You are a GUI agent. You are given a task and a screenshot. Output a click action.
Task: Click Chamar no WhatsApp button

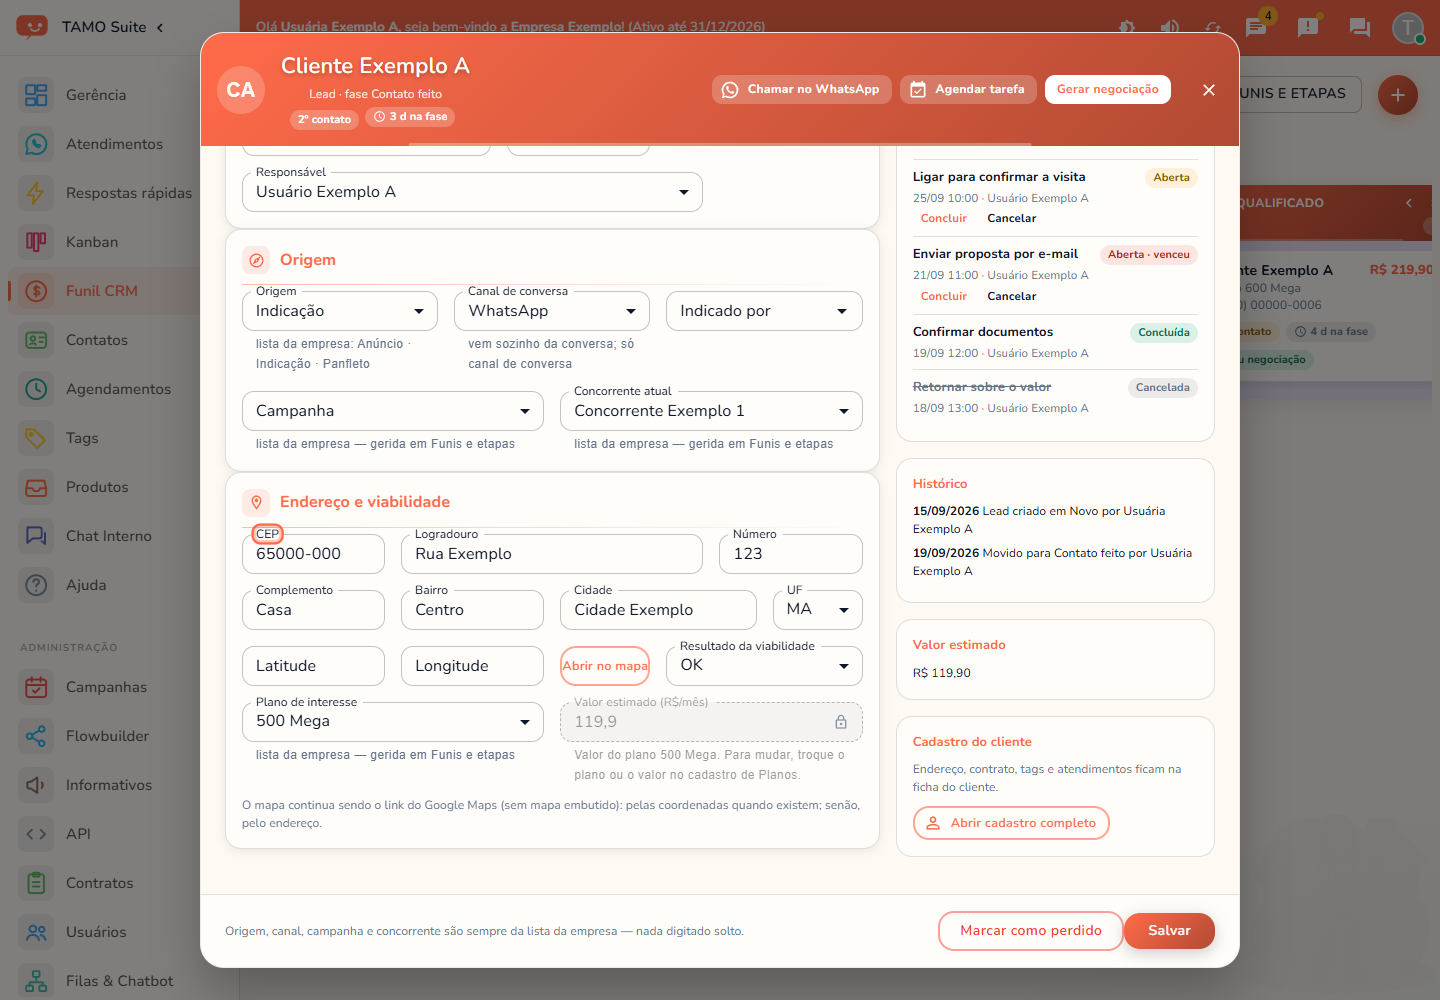point(802,90)
